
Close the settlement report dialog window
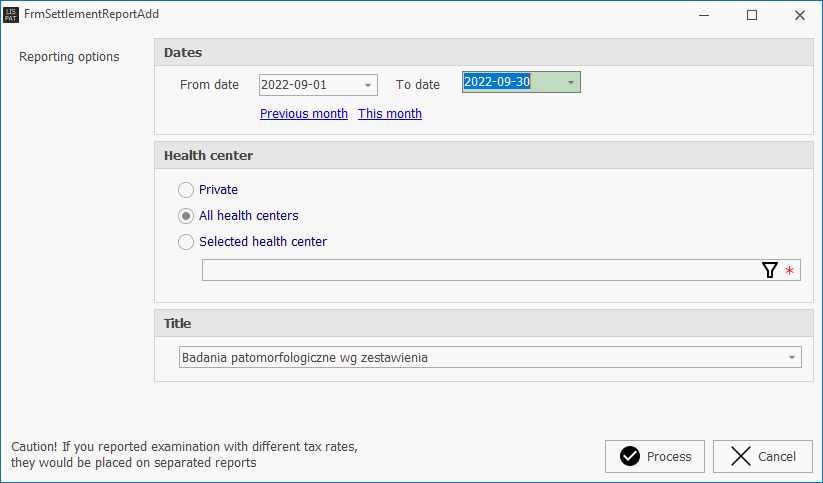click(799, 15)
